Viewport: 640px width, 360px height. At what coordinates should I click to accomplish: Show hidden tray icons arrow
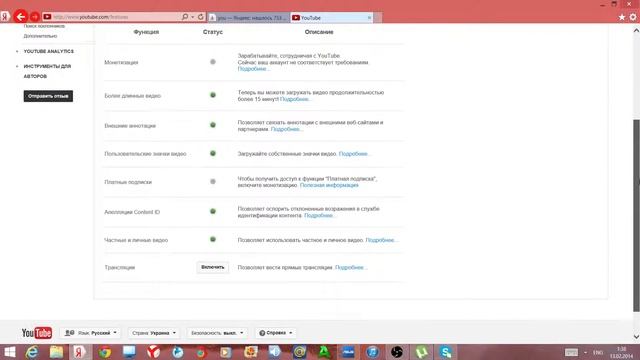(x=586, y=352)
